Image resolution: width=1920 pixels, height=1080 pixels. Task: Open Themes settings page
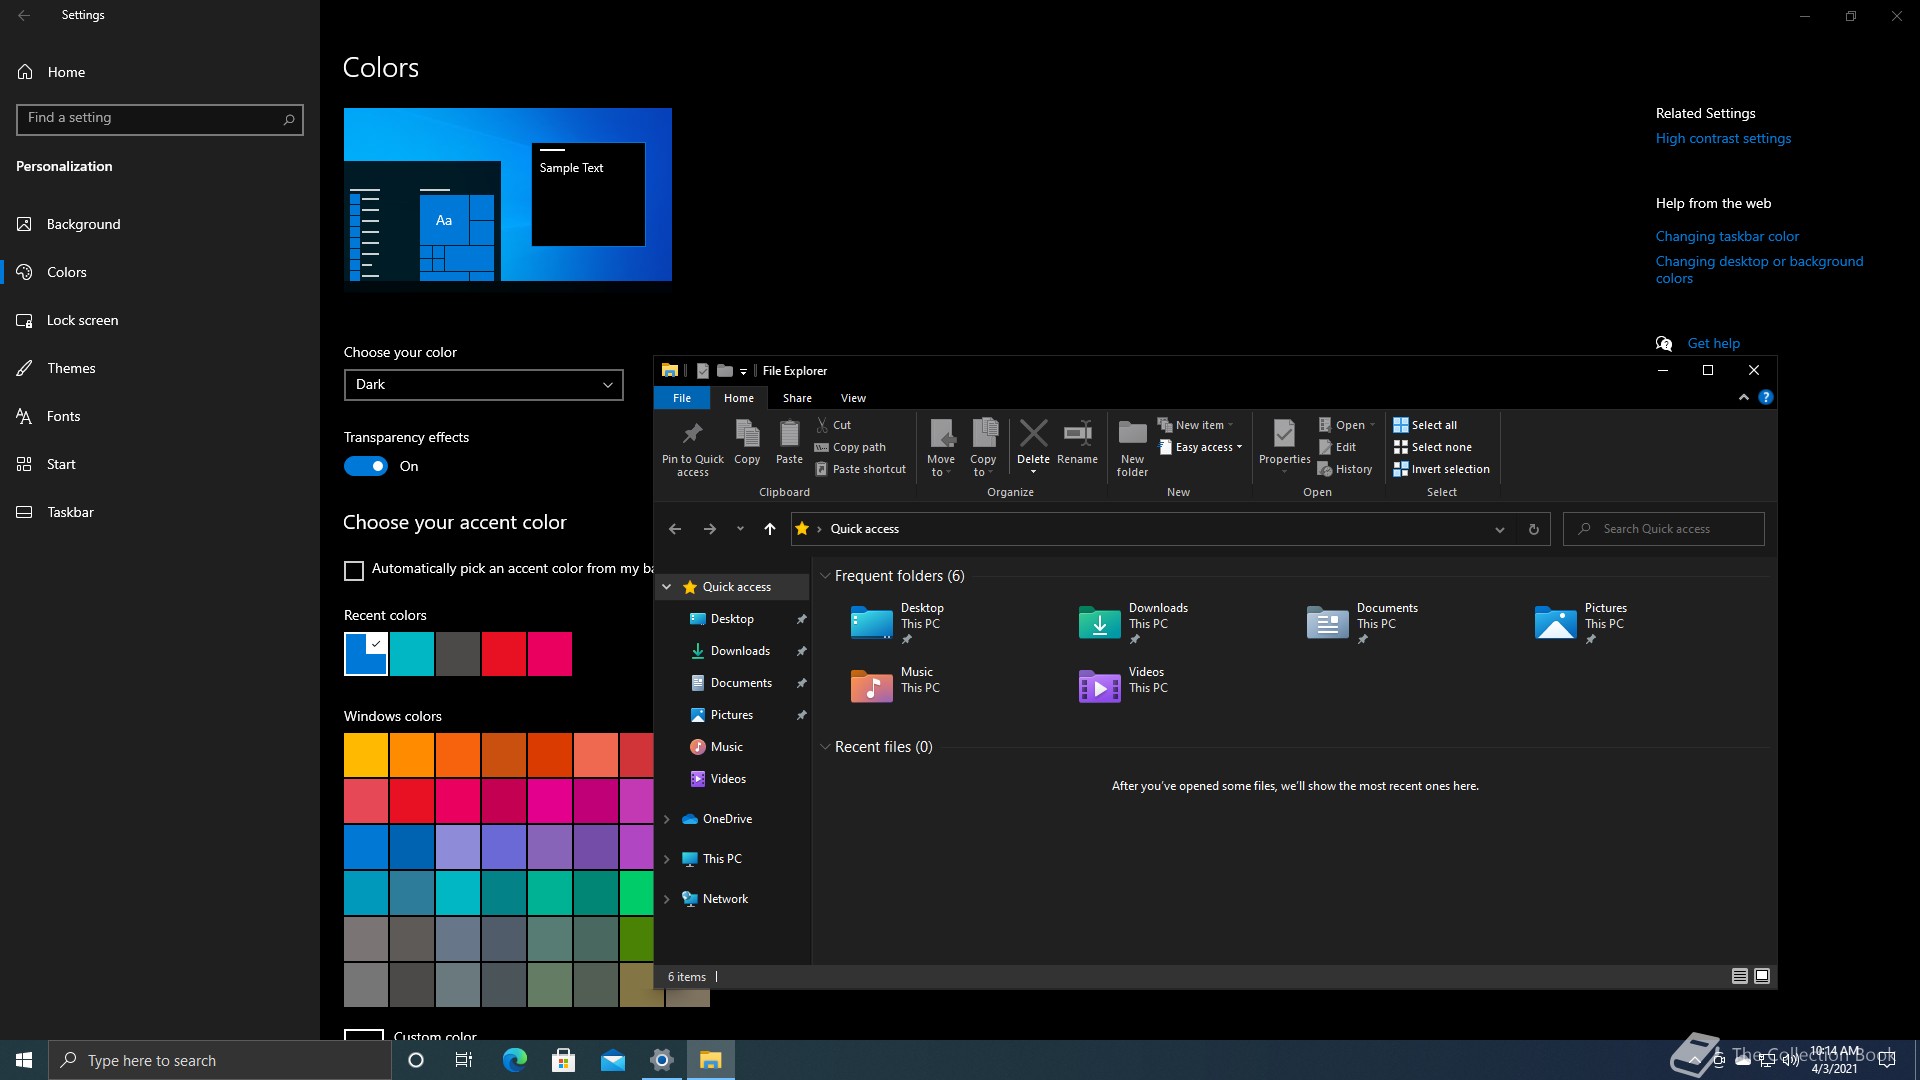point(160,368)
